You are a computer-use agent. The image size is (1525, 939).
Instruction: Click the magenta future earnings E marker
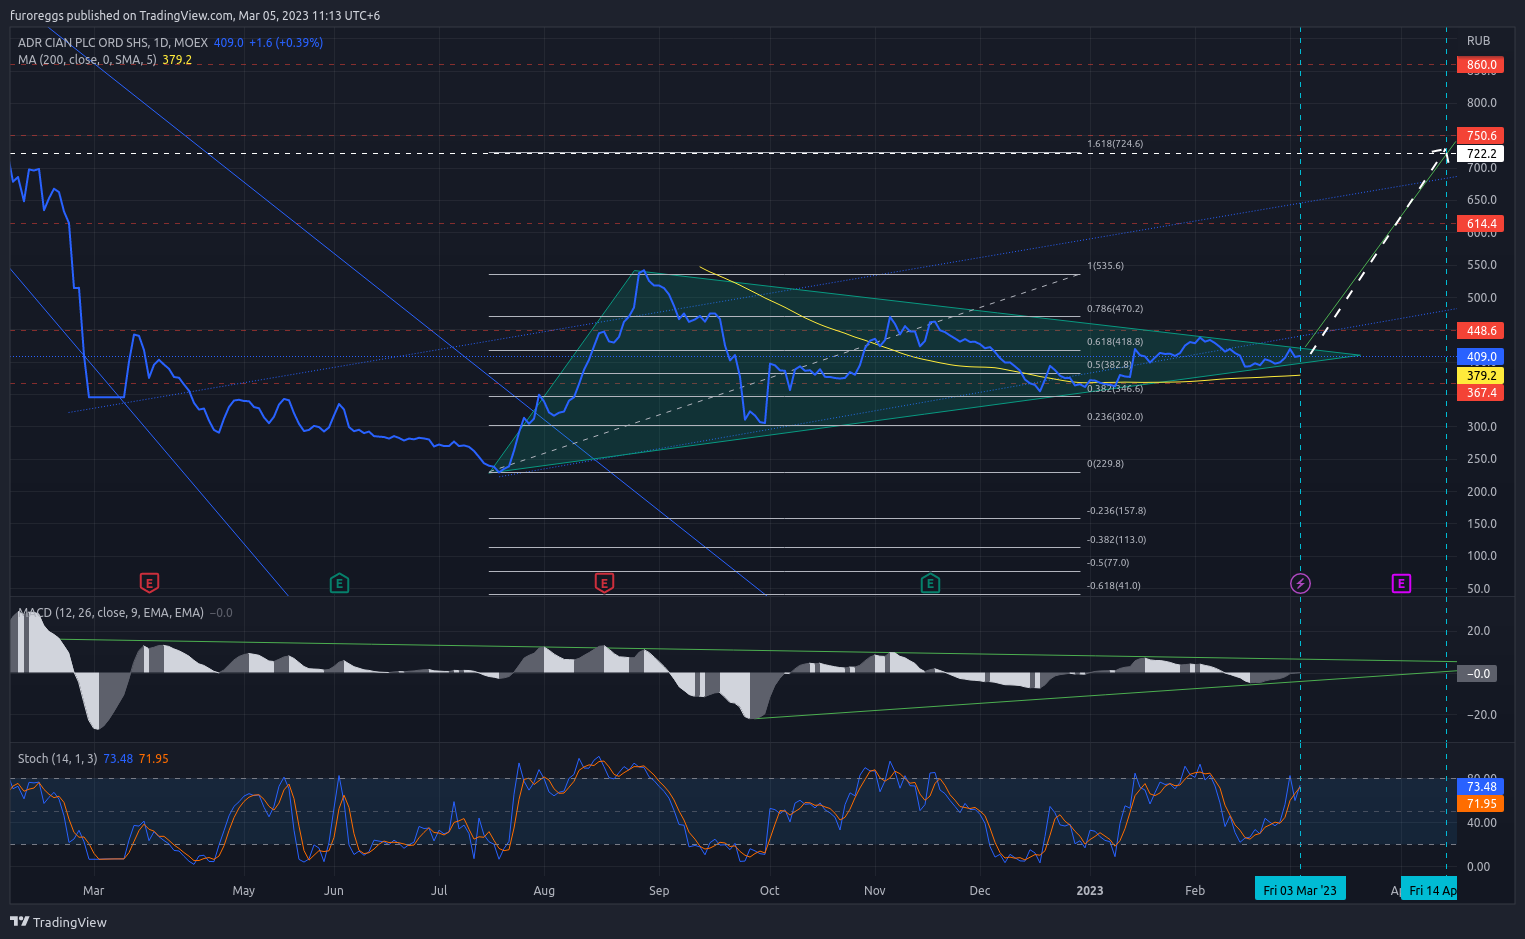(x=1401, y=583)
